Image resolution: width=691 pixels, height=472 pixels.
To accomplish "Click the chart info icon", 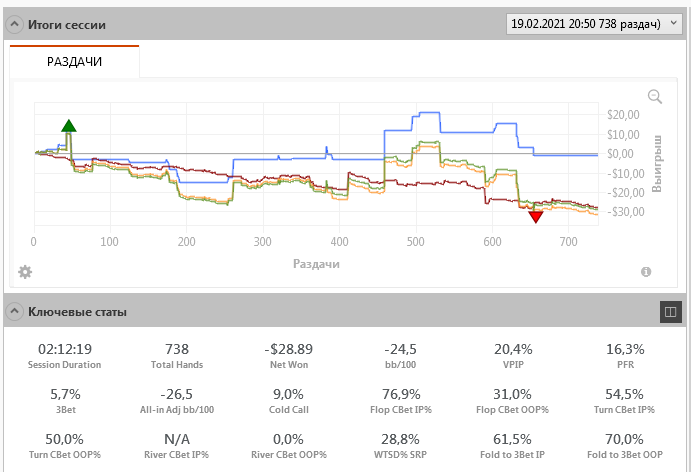I will click(x=646, y=272).
